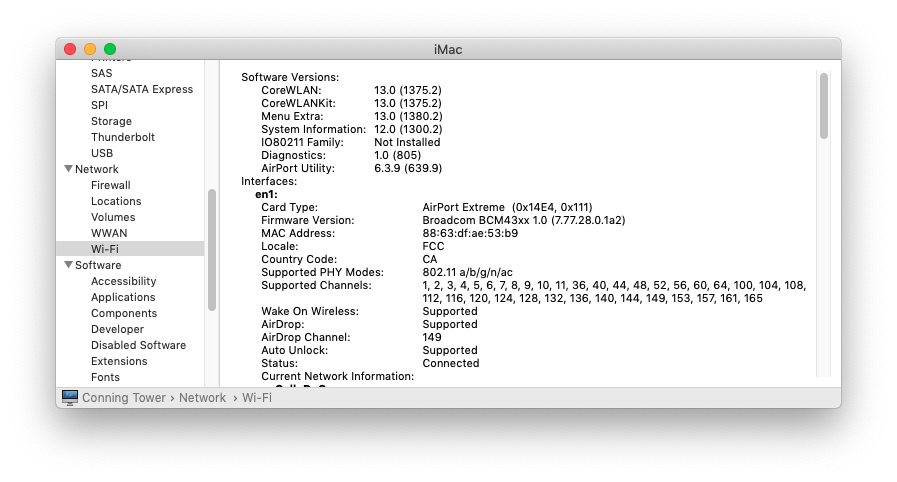Click the Auto Unlock label
Viewport: 897px width, 482px height.
[x=295, y=350]
